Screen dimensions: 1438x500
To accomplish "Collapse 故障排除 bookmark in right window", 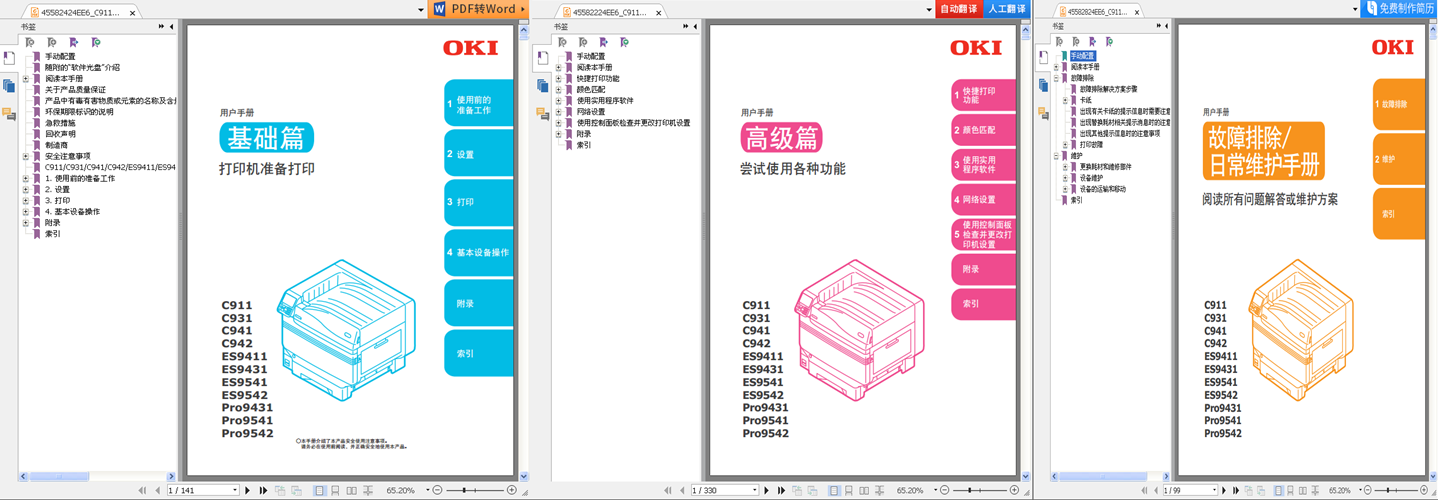I will 1056,78.
